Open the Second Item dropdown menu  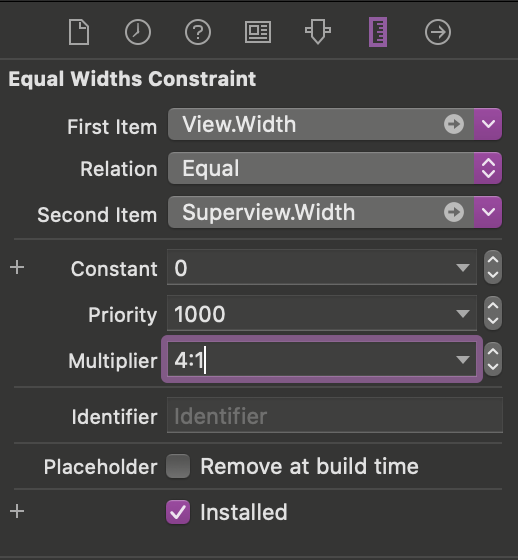[488, 212]
